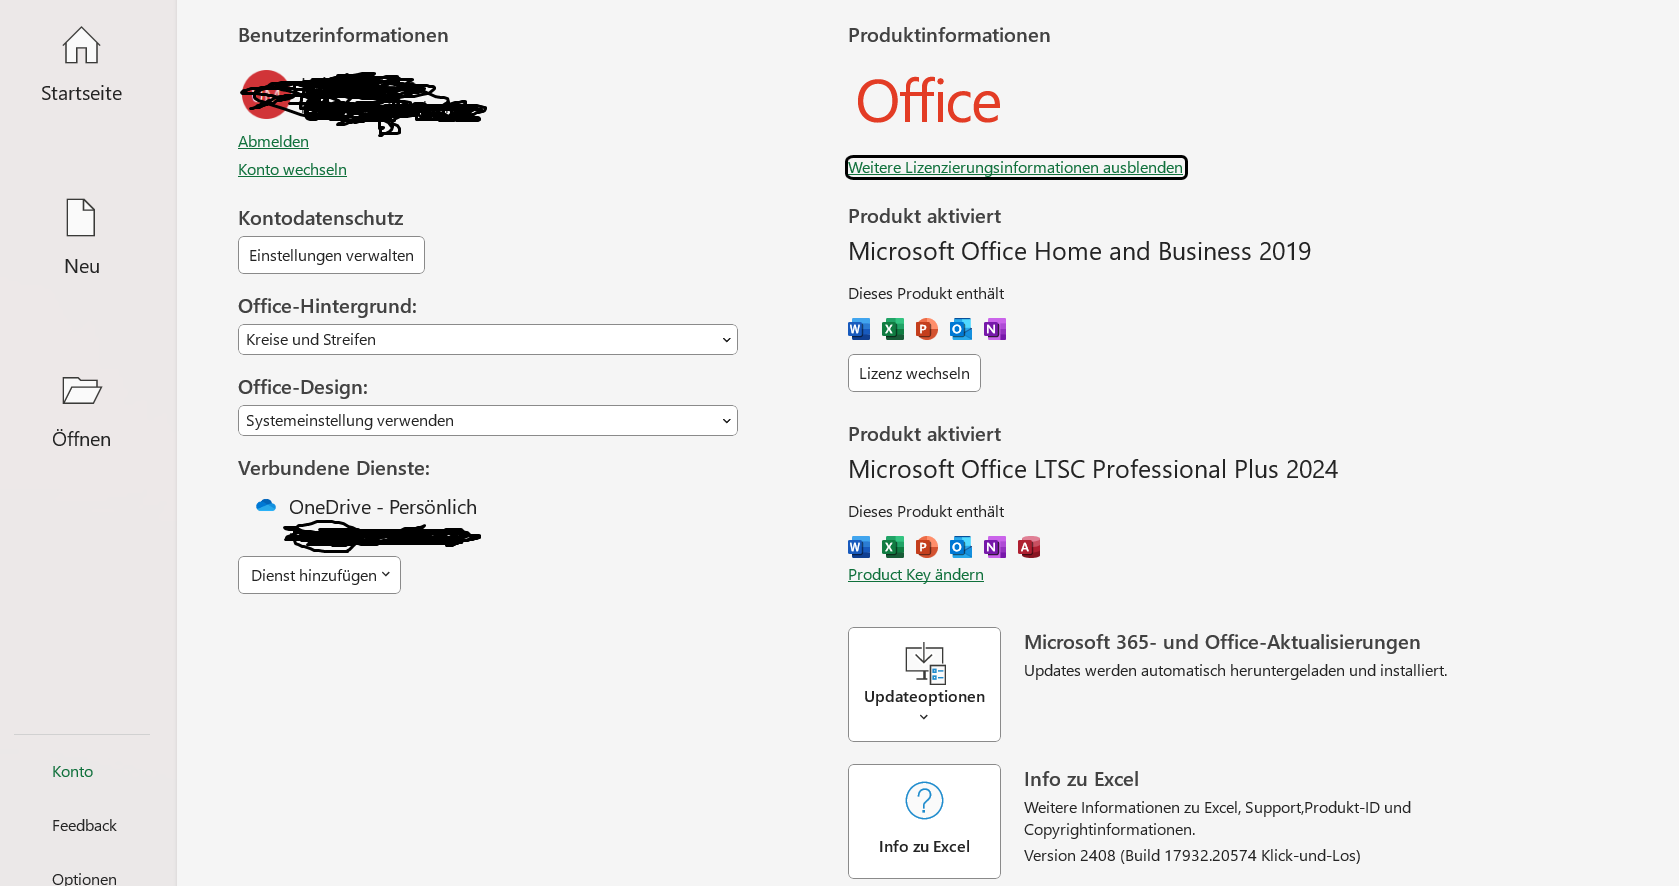The width and height of the screenshot is (1679, 886).
Task: Click the Access icon under LTSC Professional Plus 2024
Action: pyautogui.click(x=1029, y=547)
